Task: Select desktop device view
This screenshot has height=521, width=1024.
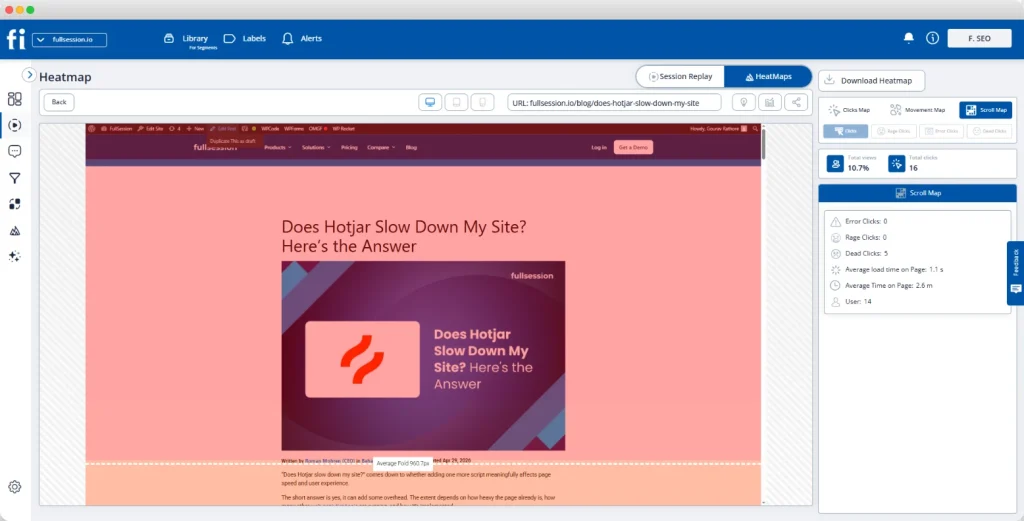Action: point(430,103)
